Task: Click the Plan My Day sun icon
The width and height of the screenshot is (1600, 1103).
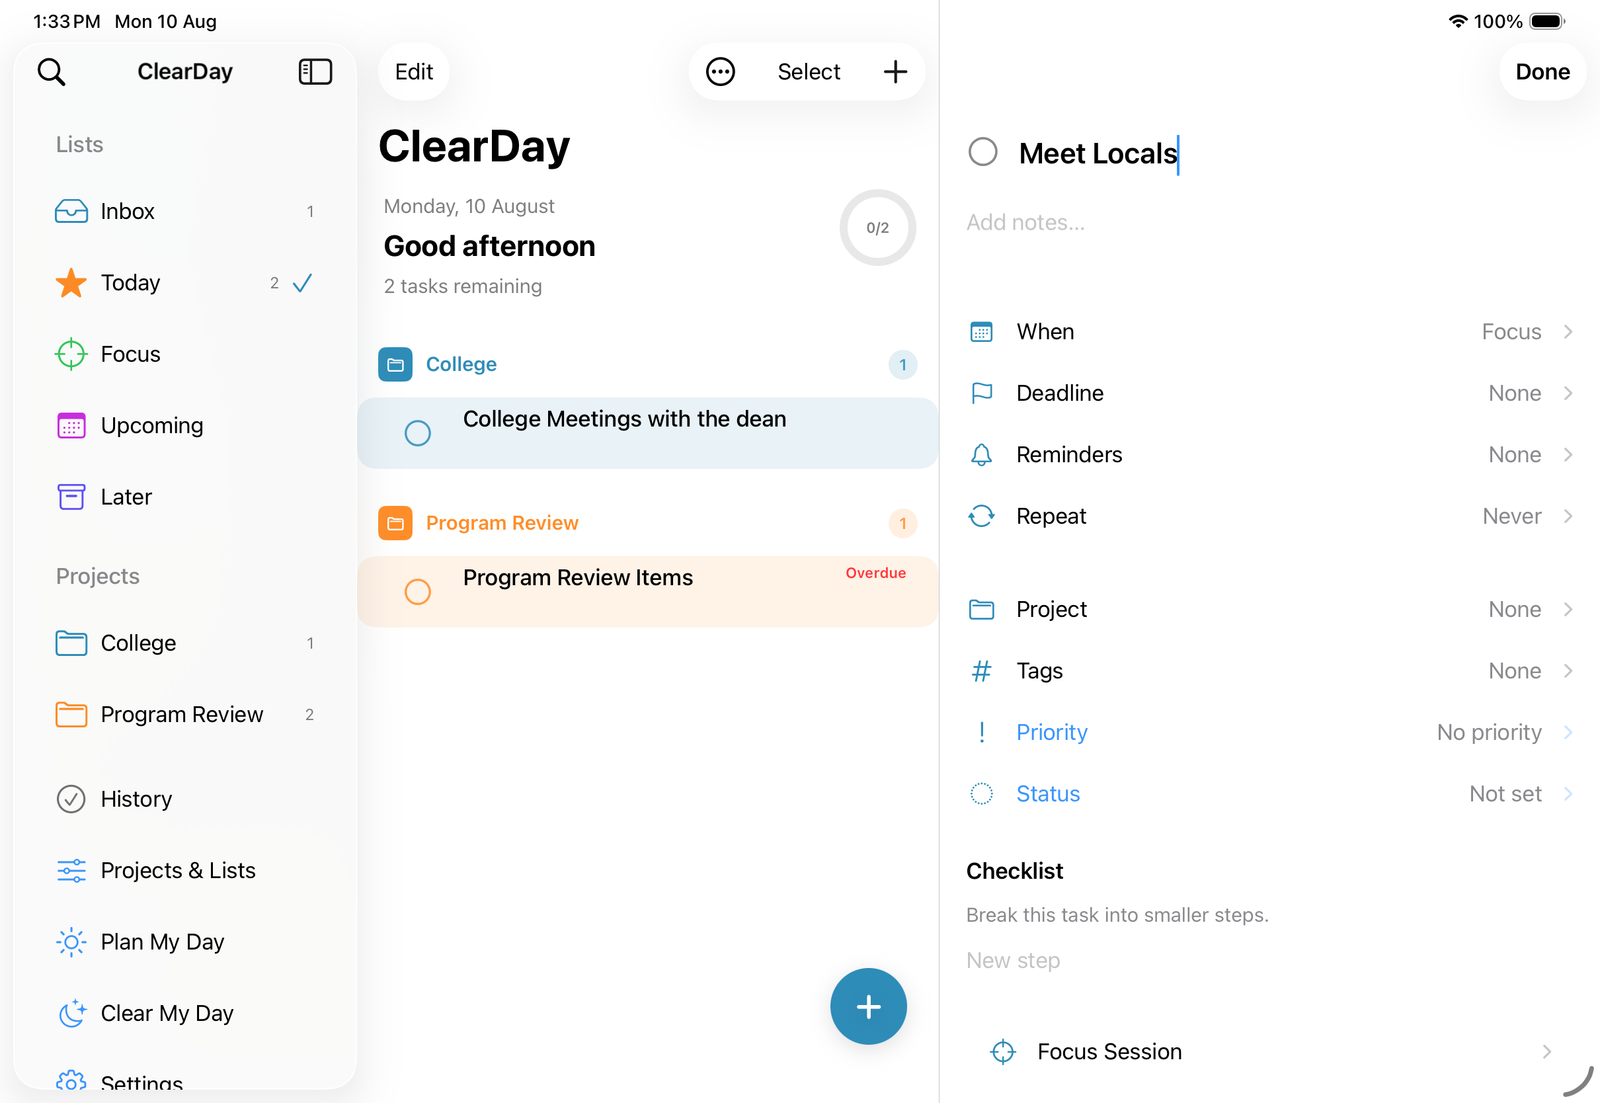Action: coord(71,942)
